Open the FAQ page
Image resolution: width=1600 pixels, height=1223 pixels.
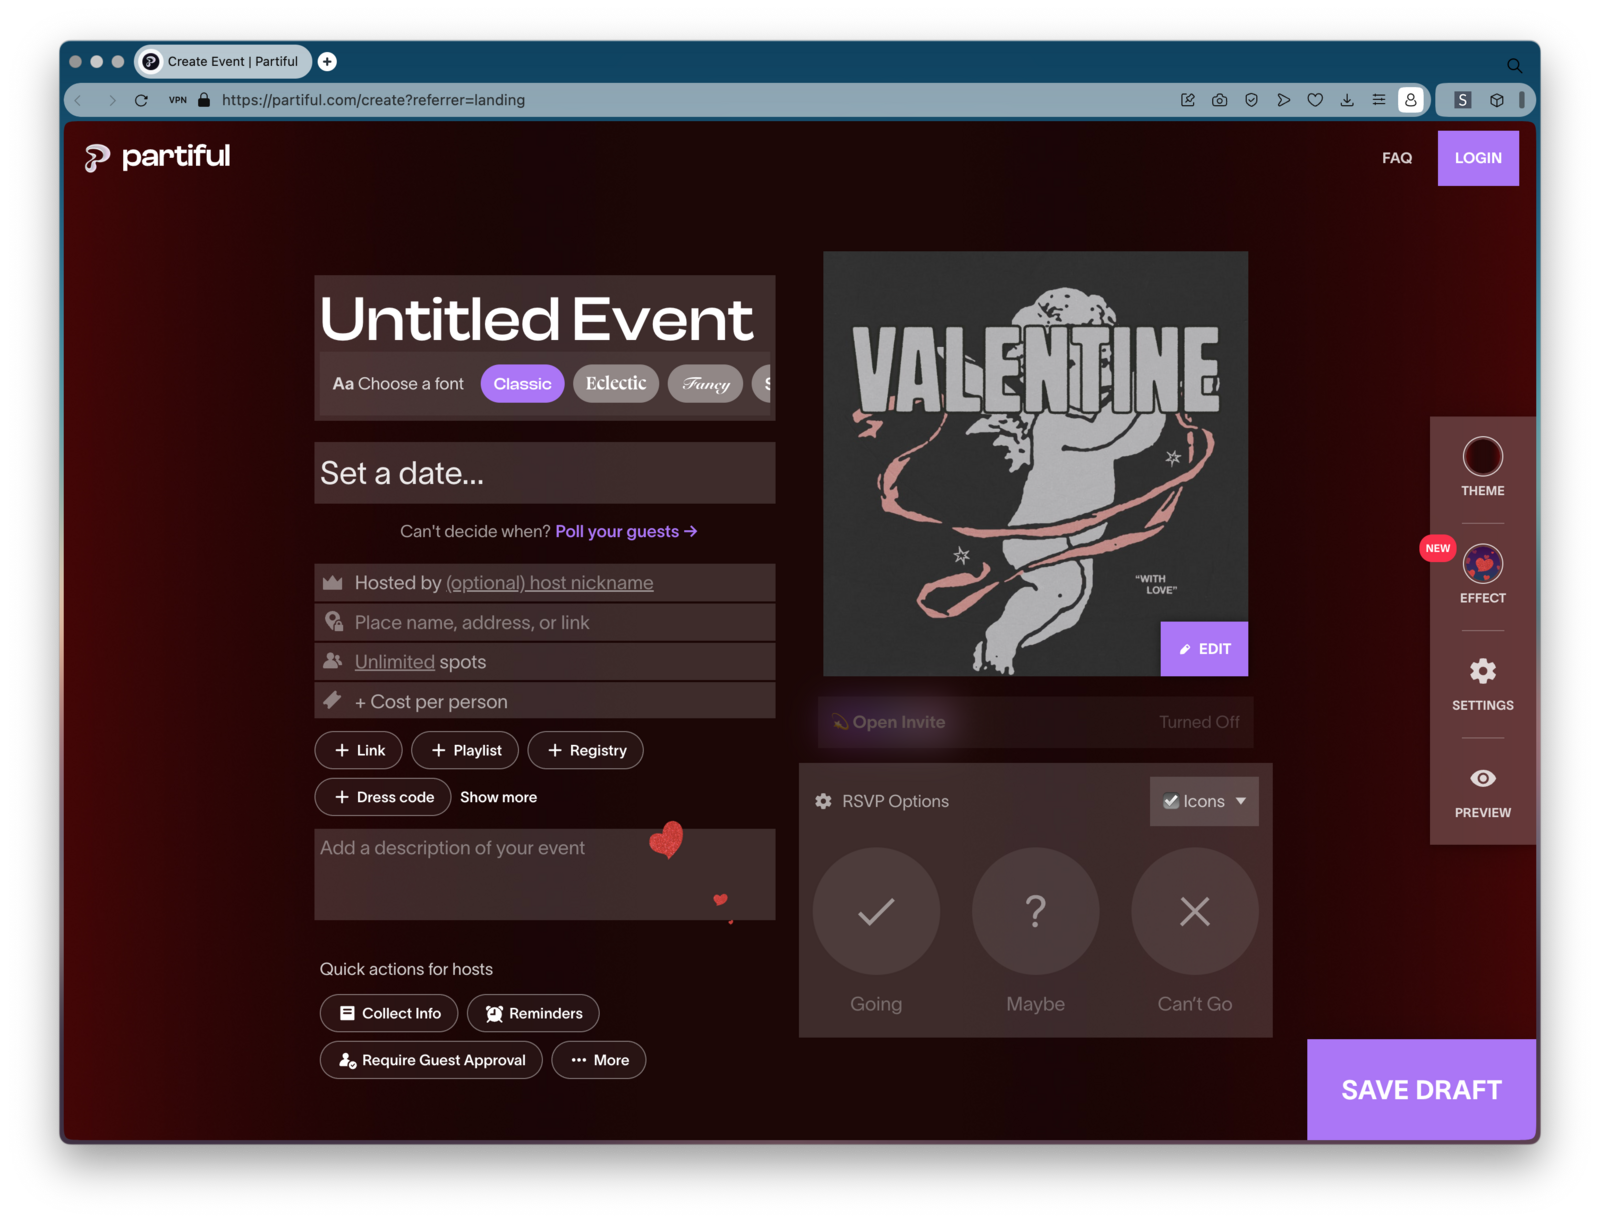click(1396, 158)
